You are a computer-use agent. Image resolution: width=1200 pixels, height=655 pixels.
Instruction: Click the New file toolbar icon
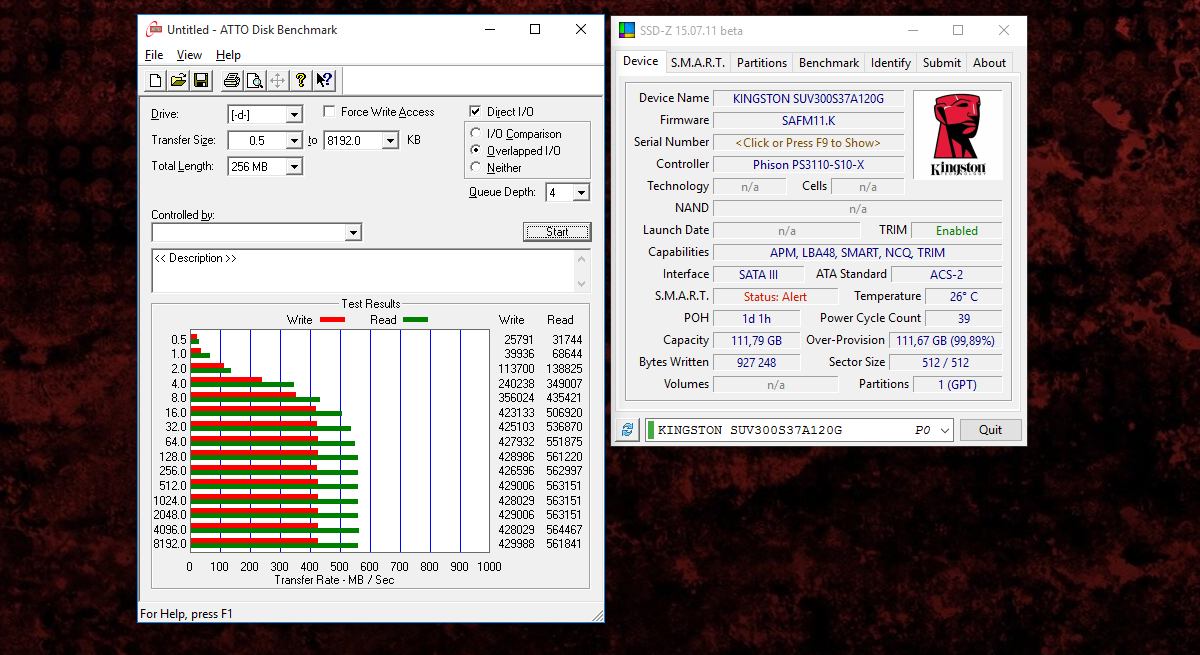point(155,80)
